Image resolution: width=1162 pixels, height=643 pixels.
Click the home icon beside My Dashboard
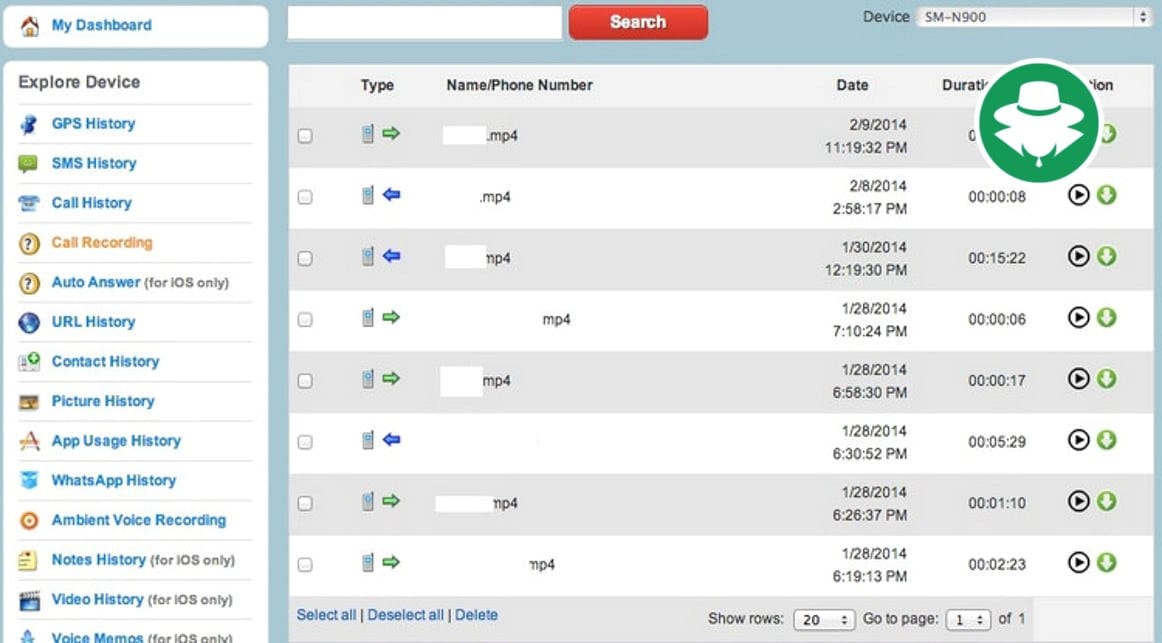point(30,26)
